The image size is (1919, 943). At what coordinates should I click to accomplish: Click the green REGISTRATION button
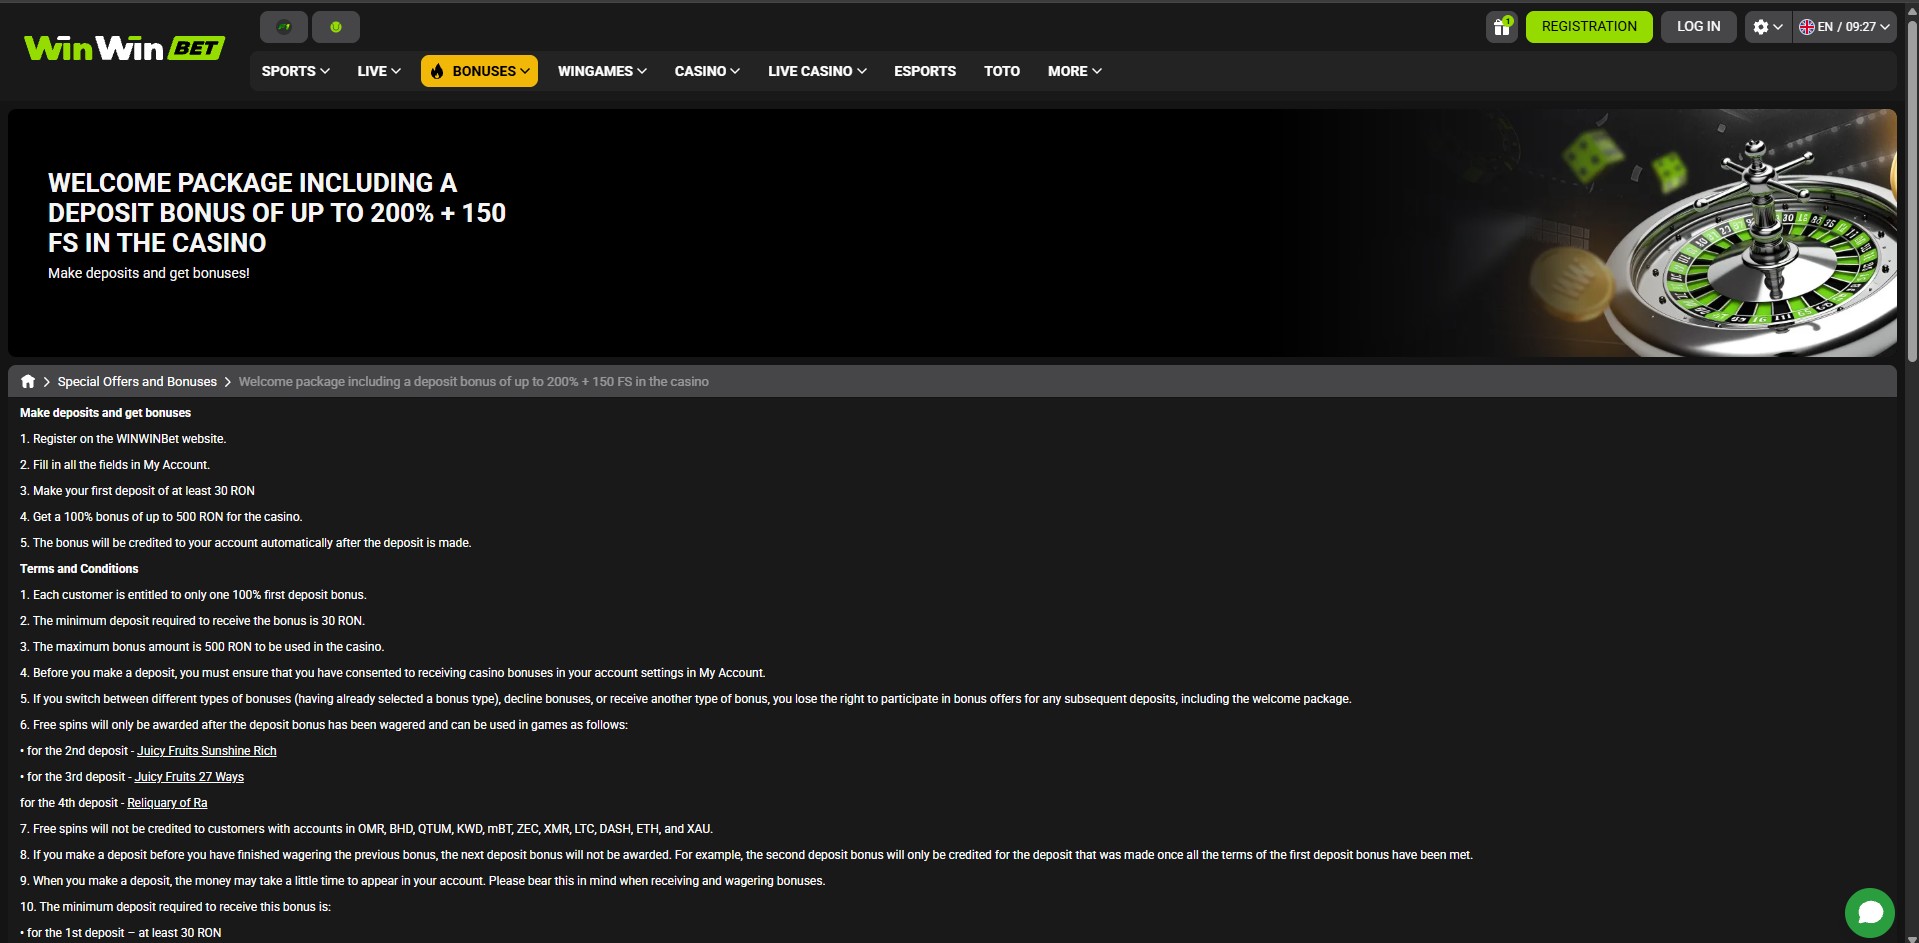point(1589,27)
